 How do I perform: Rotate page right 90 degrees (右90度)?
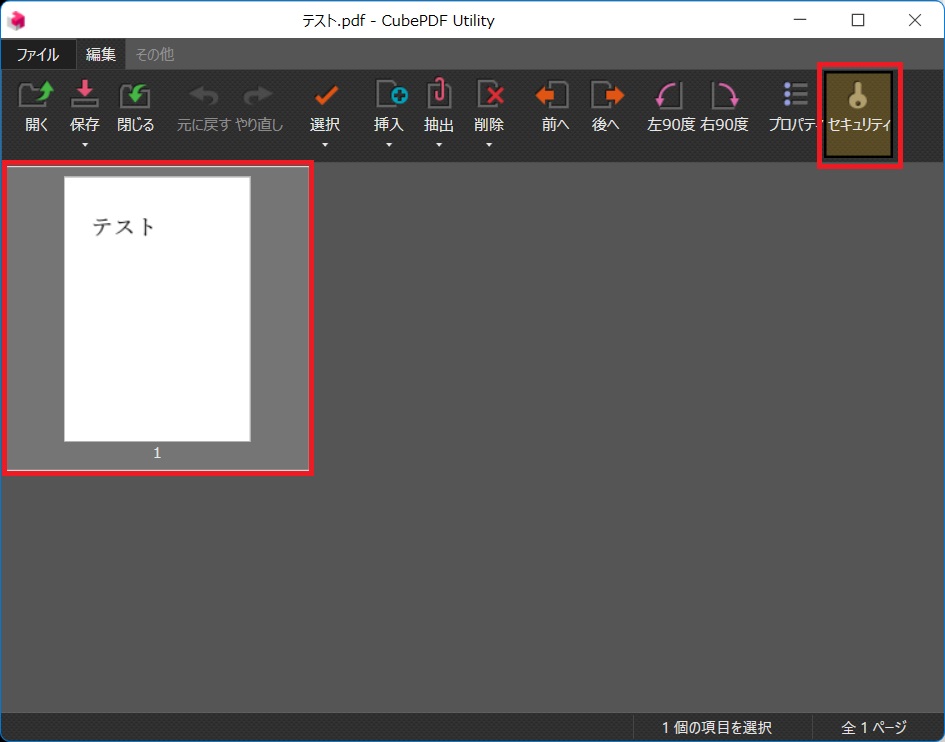pos(724,95)
